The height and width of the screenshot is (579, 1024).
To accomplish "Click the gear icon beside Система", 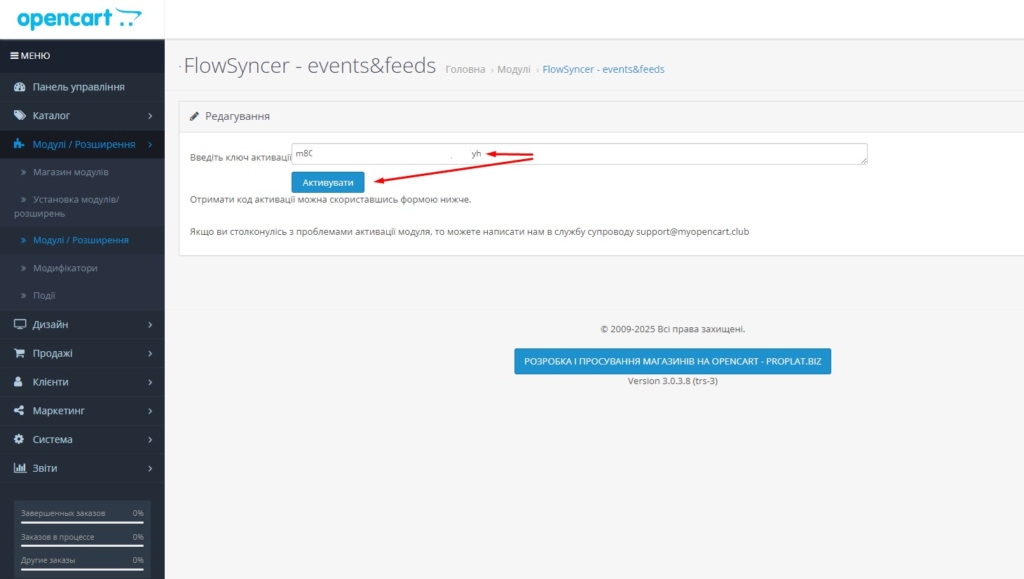I will pos(20,440).
